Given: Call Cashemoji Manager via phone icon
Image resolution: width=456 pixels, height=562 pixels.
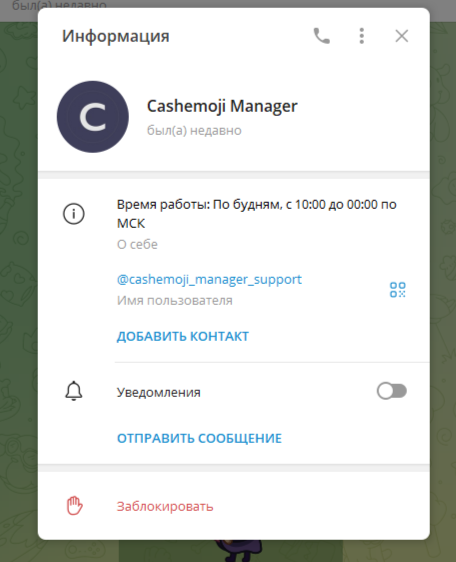Looking at the screenshot, I should (x=322, y=36).
